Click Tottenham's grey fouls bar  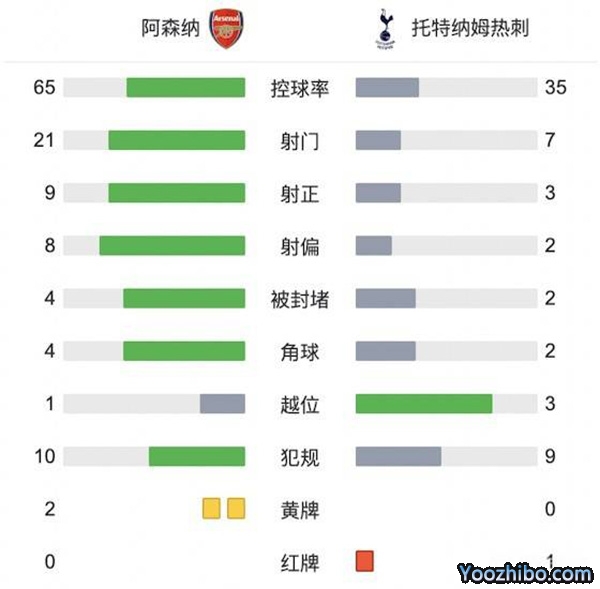(x=398, y=457)
